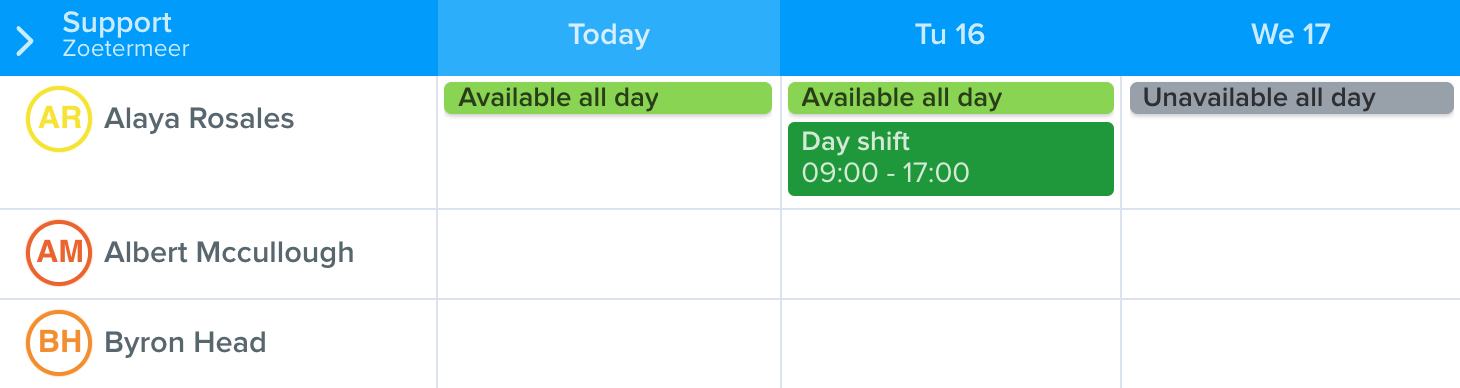Select the Tu 16 column header
The image size is (1460, 388).
point(950,35)
